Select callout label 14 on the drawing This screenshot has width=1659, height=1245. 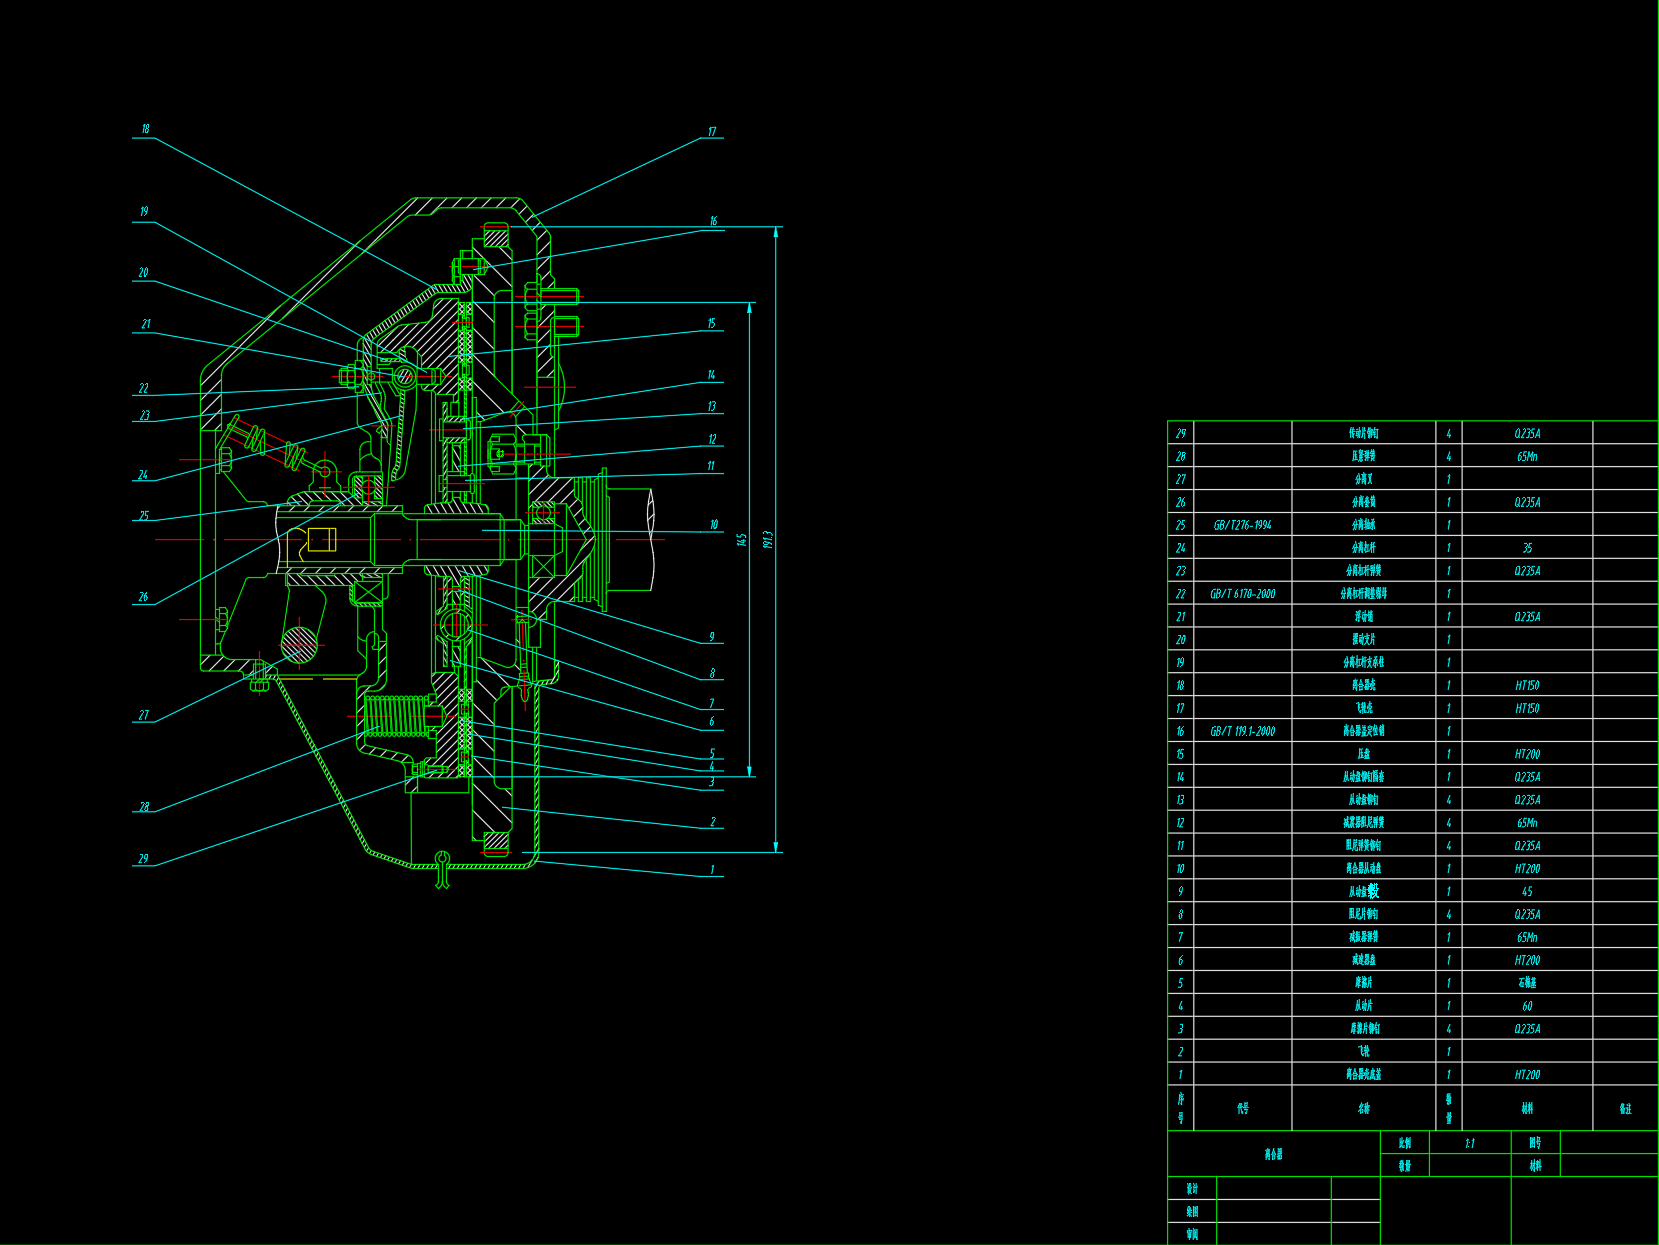712,375
